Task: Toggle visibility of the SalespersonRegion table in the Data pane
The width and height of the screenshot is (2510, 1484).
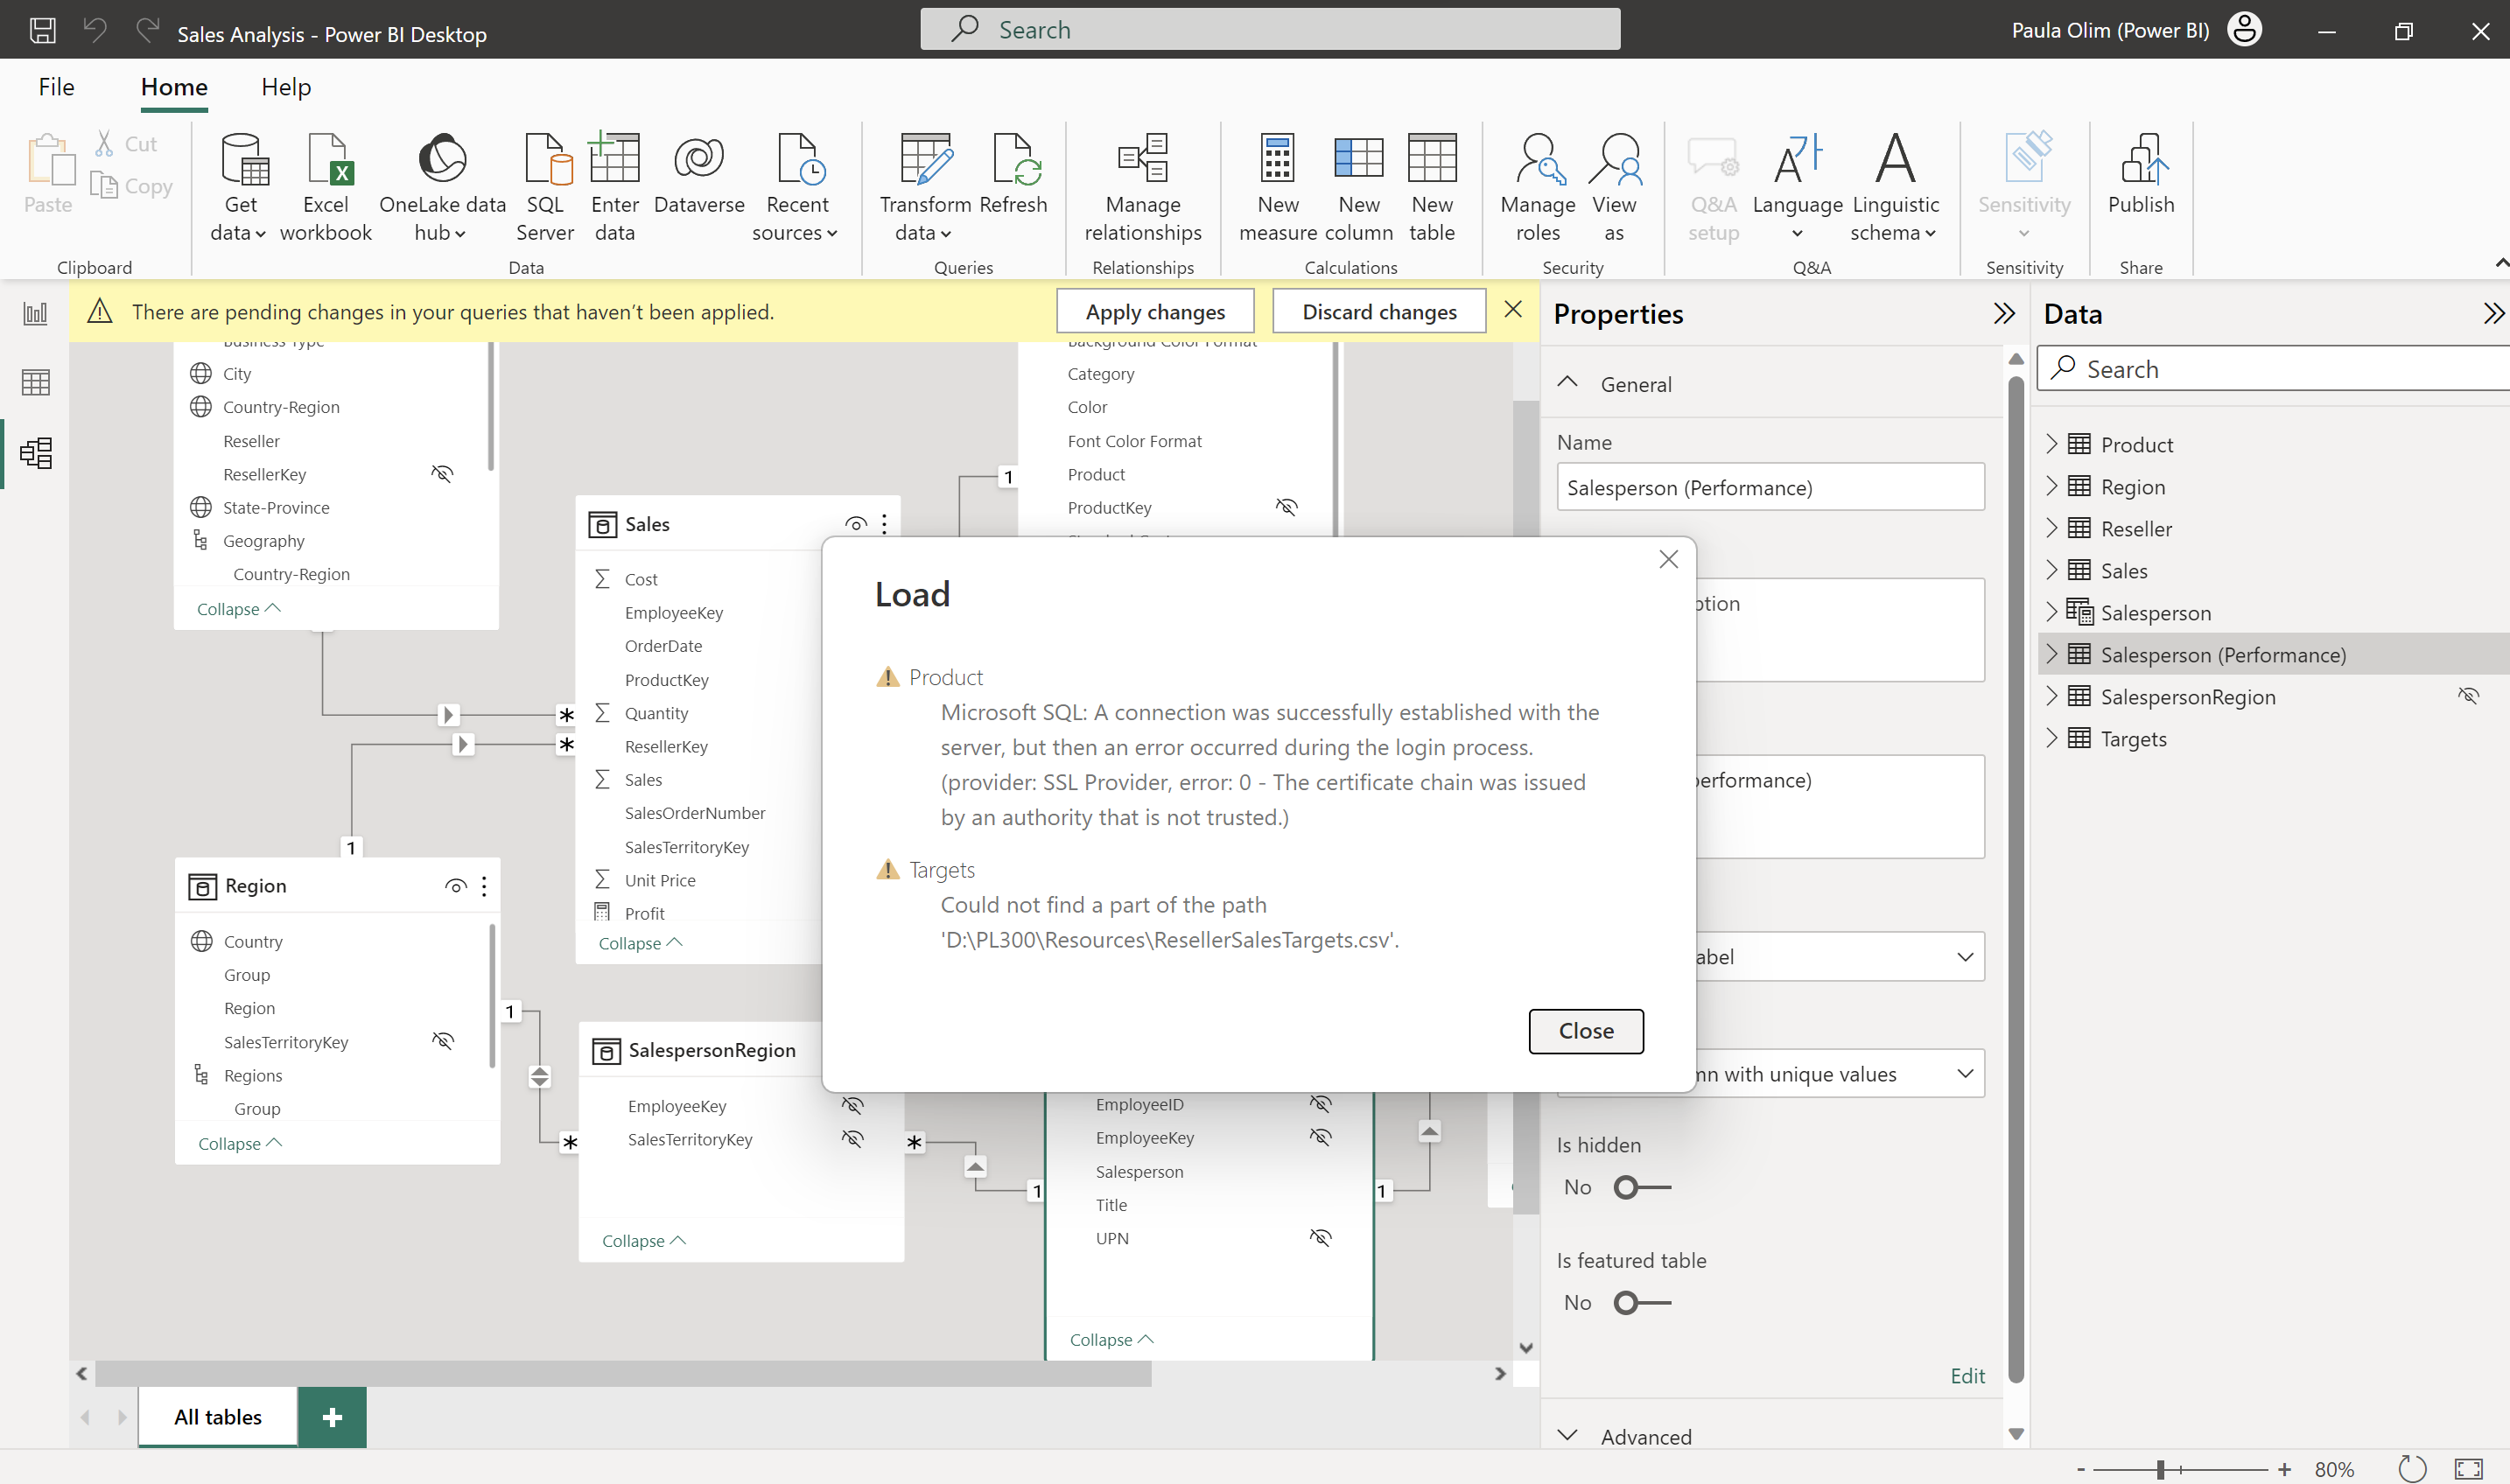Action: click(2467, 696)
